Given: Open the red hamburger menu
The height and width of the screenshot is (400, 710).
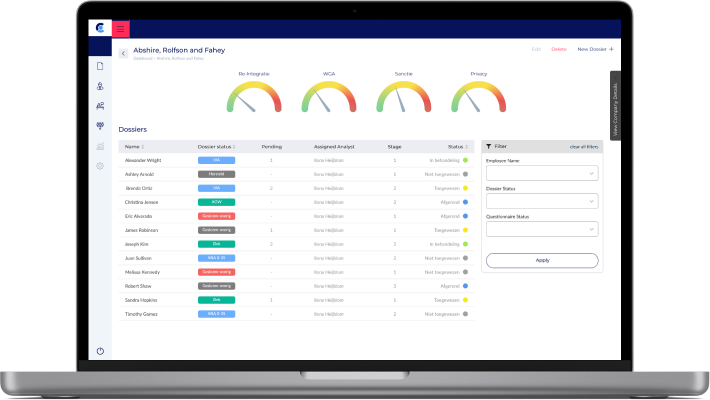Looking at the screenshot, I should [x=120, y=29].
